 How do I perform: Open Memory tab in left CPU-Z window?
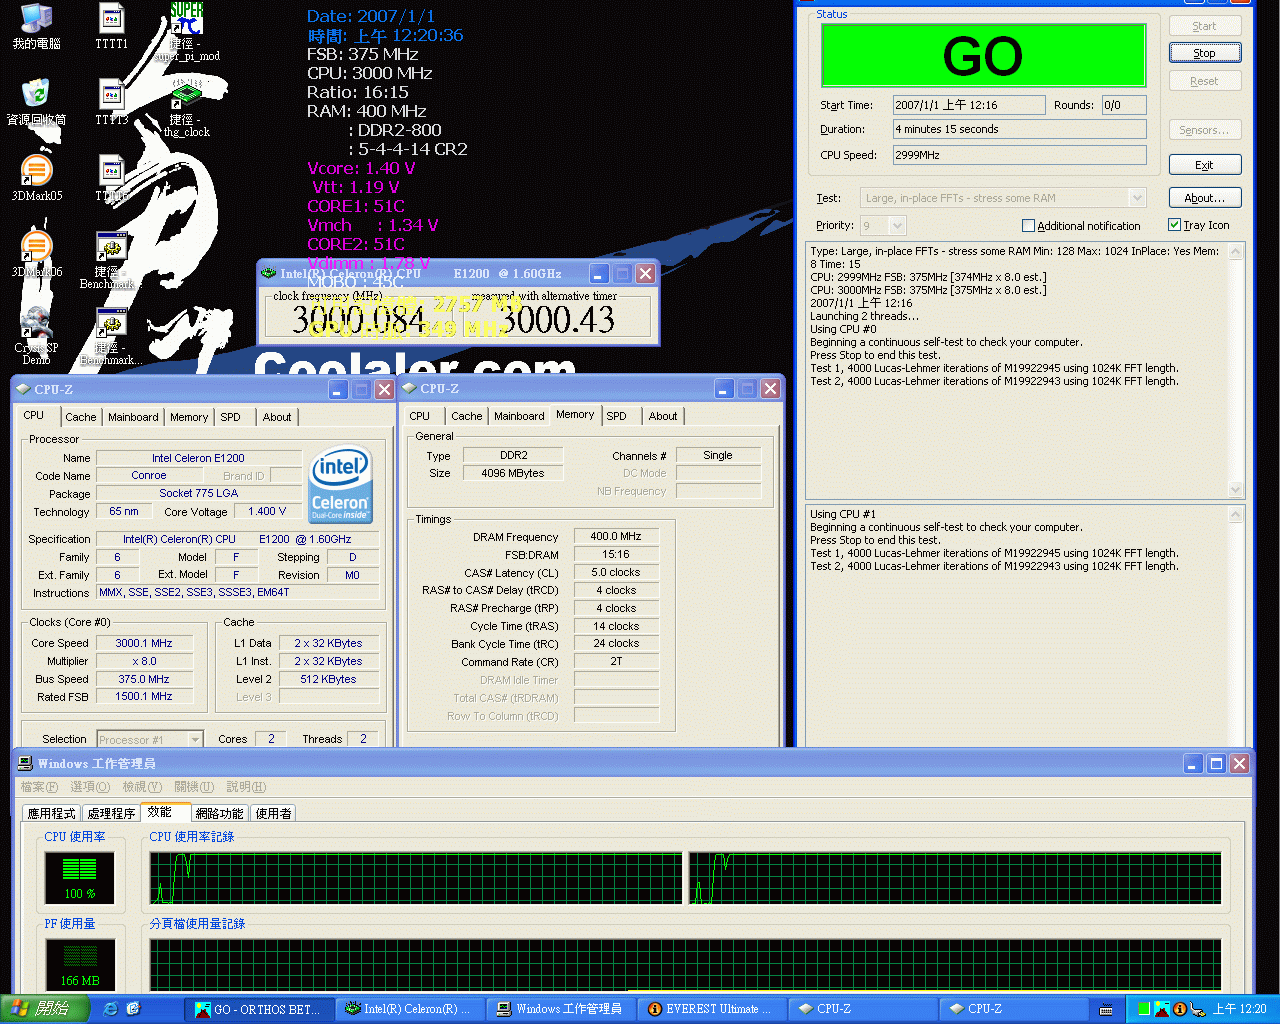tap(189, 417)
